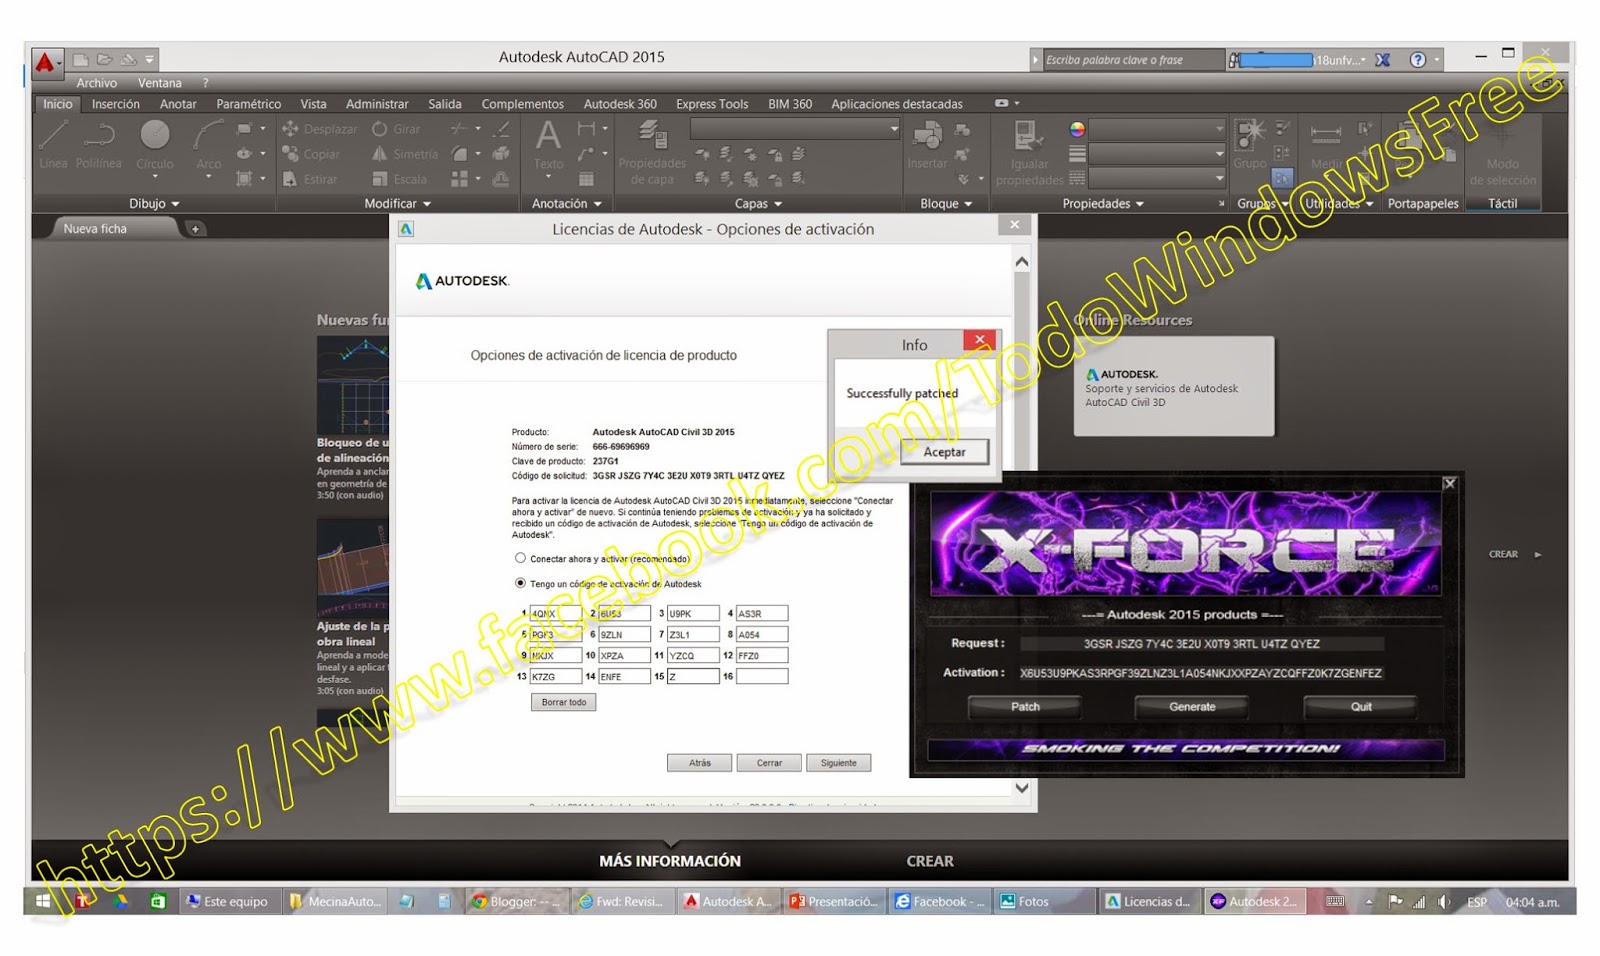Select 'Tengo un código de activación' radio
1600x956 pixels.
point(520,583)
